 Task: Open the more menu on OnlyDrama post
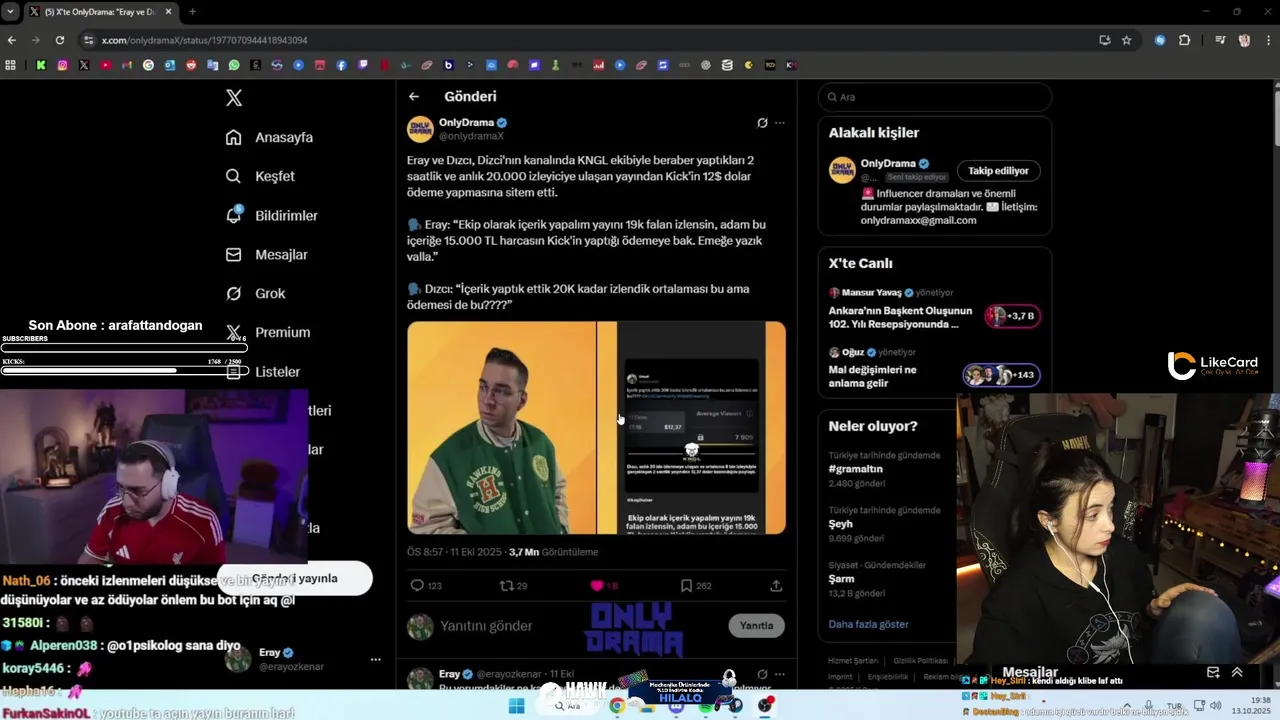click(780, 123)
